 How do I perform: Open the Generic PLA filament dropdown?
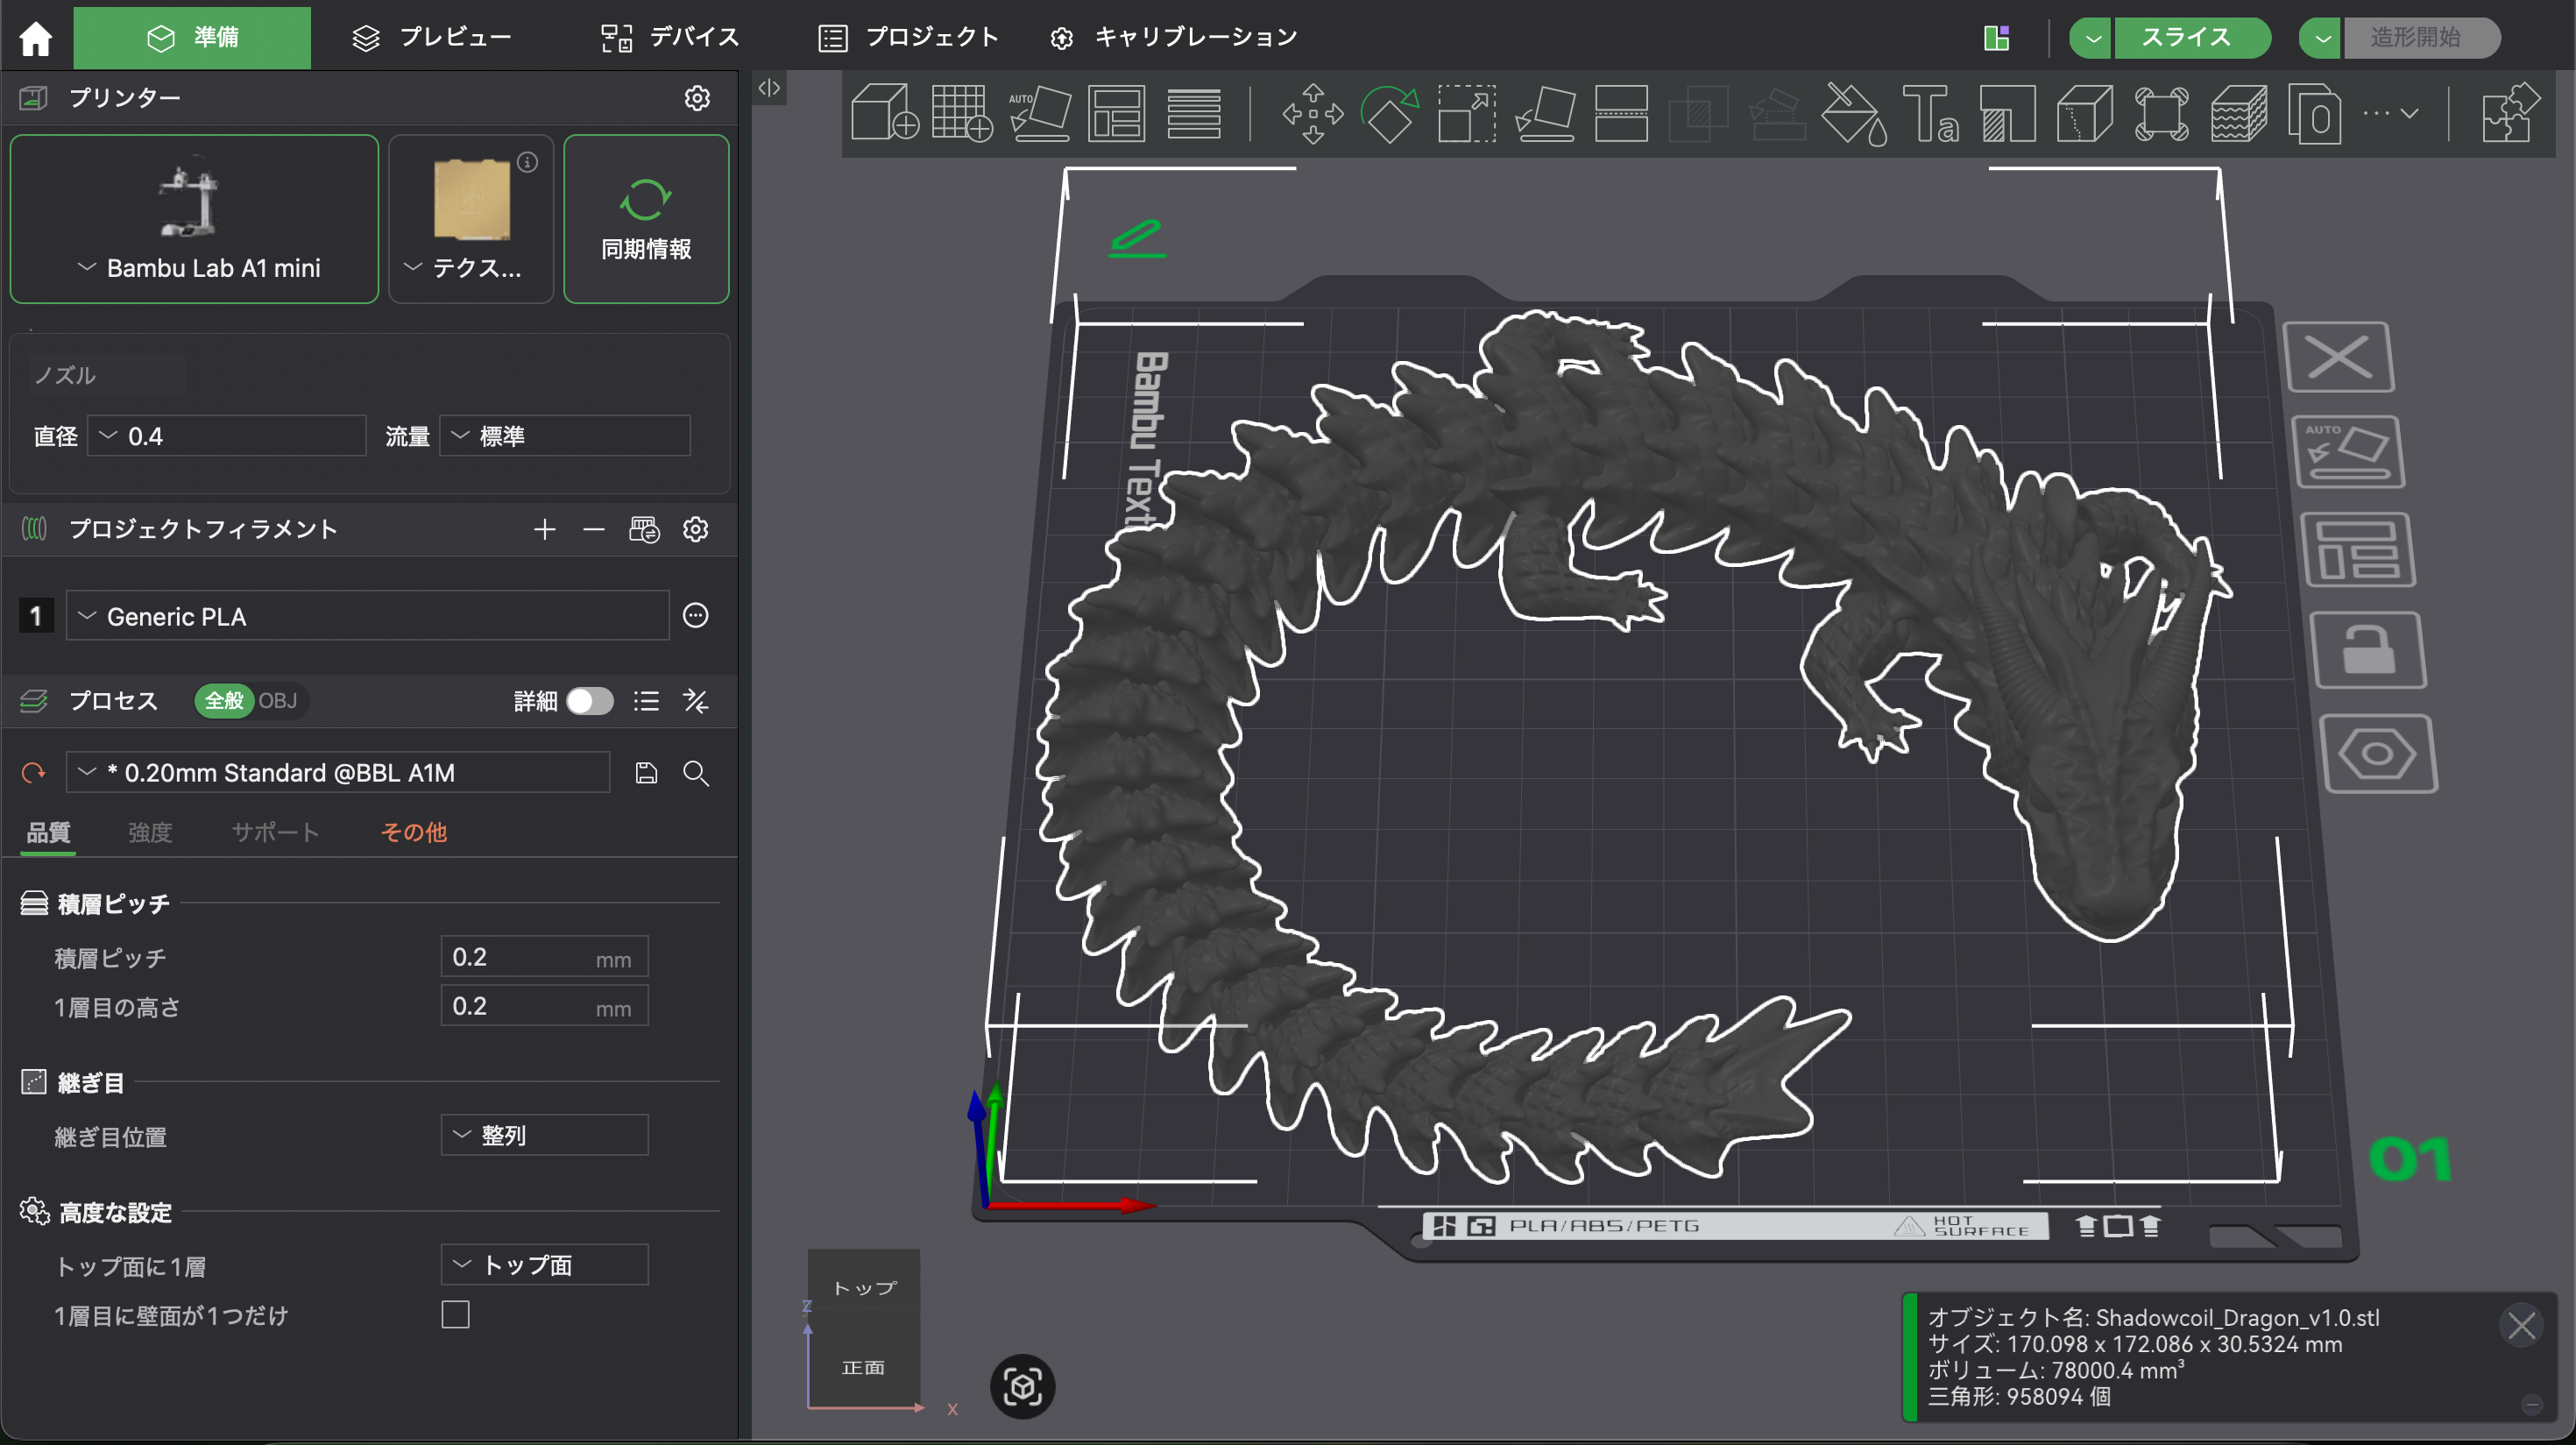(367, 616)
